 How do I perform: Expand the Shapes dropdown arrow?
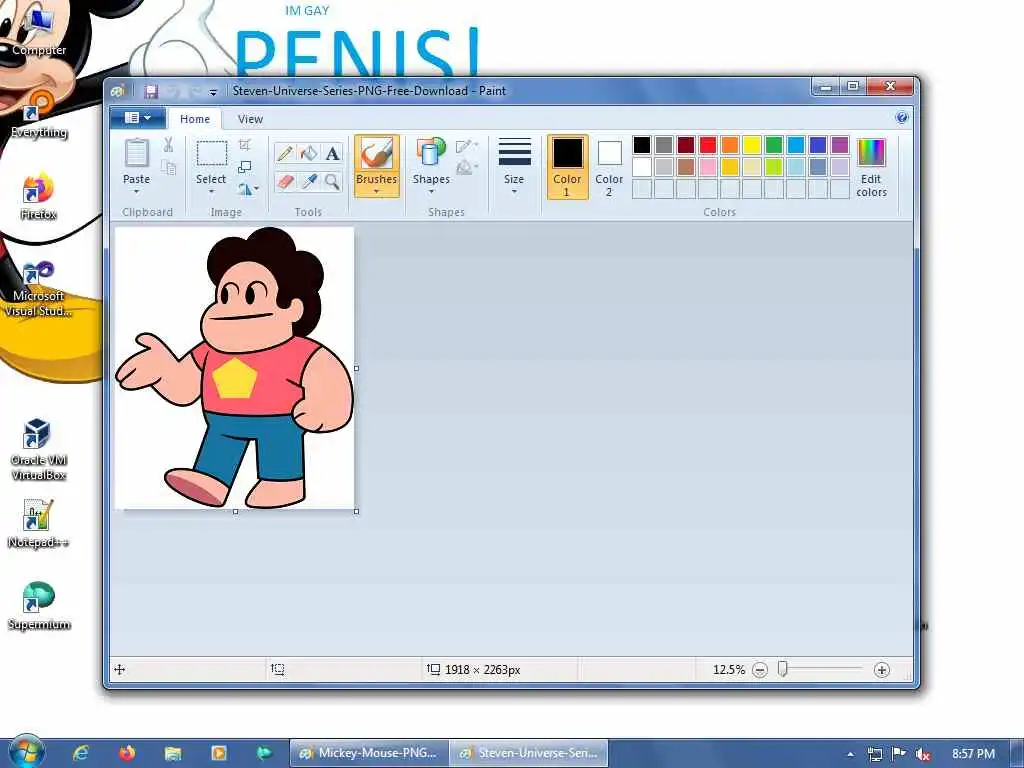click(431, 192)
